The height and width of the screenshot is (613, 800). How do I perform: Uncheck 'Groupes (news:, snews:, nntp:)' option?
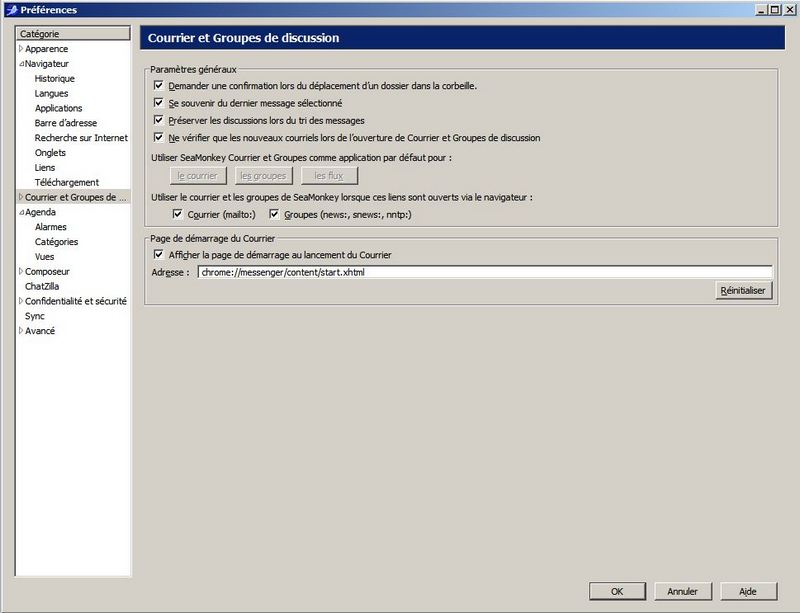point(274,214)
